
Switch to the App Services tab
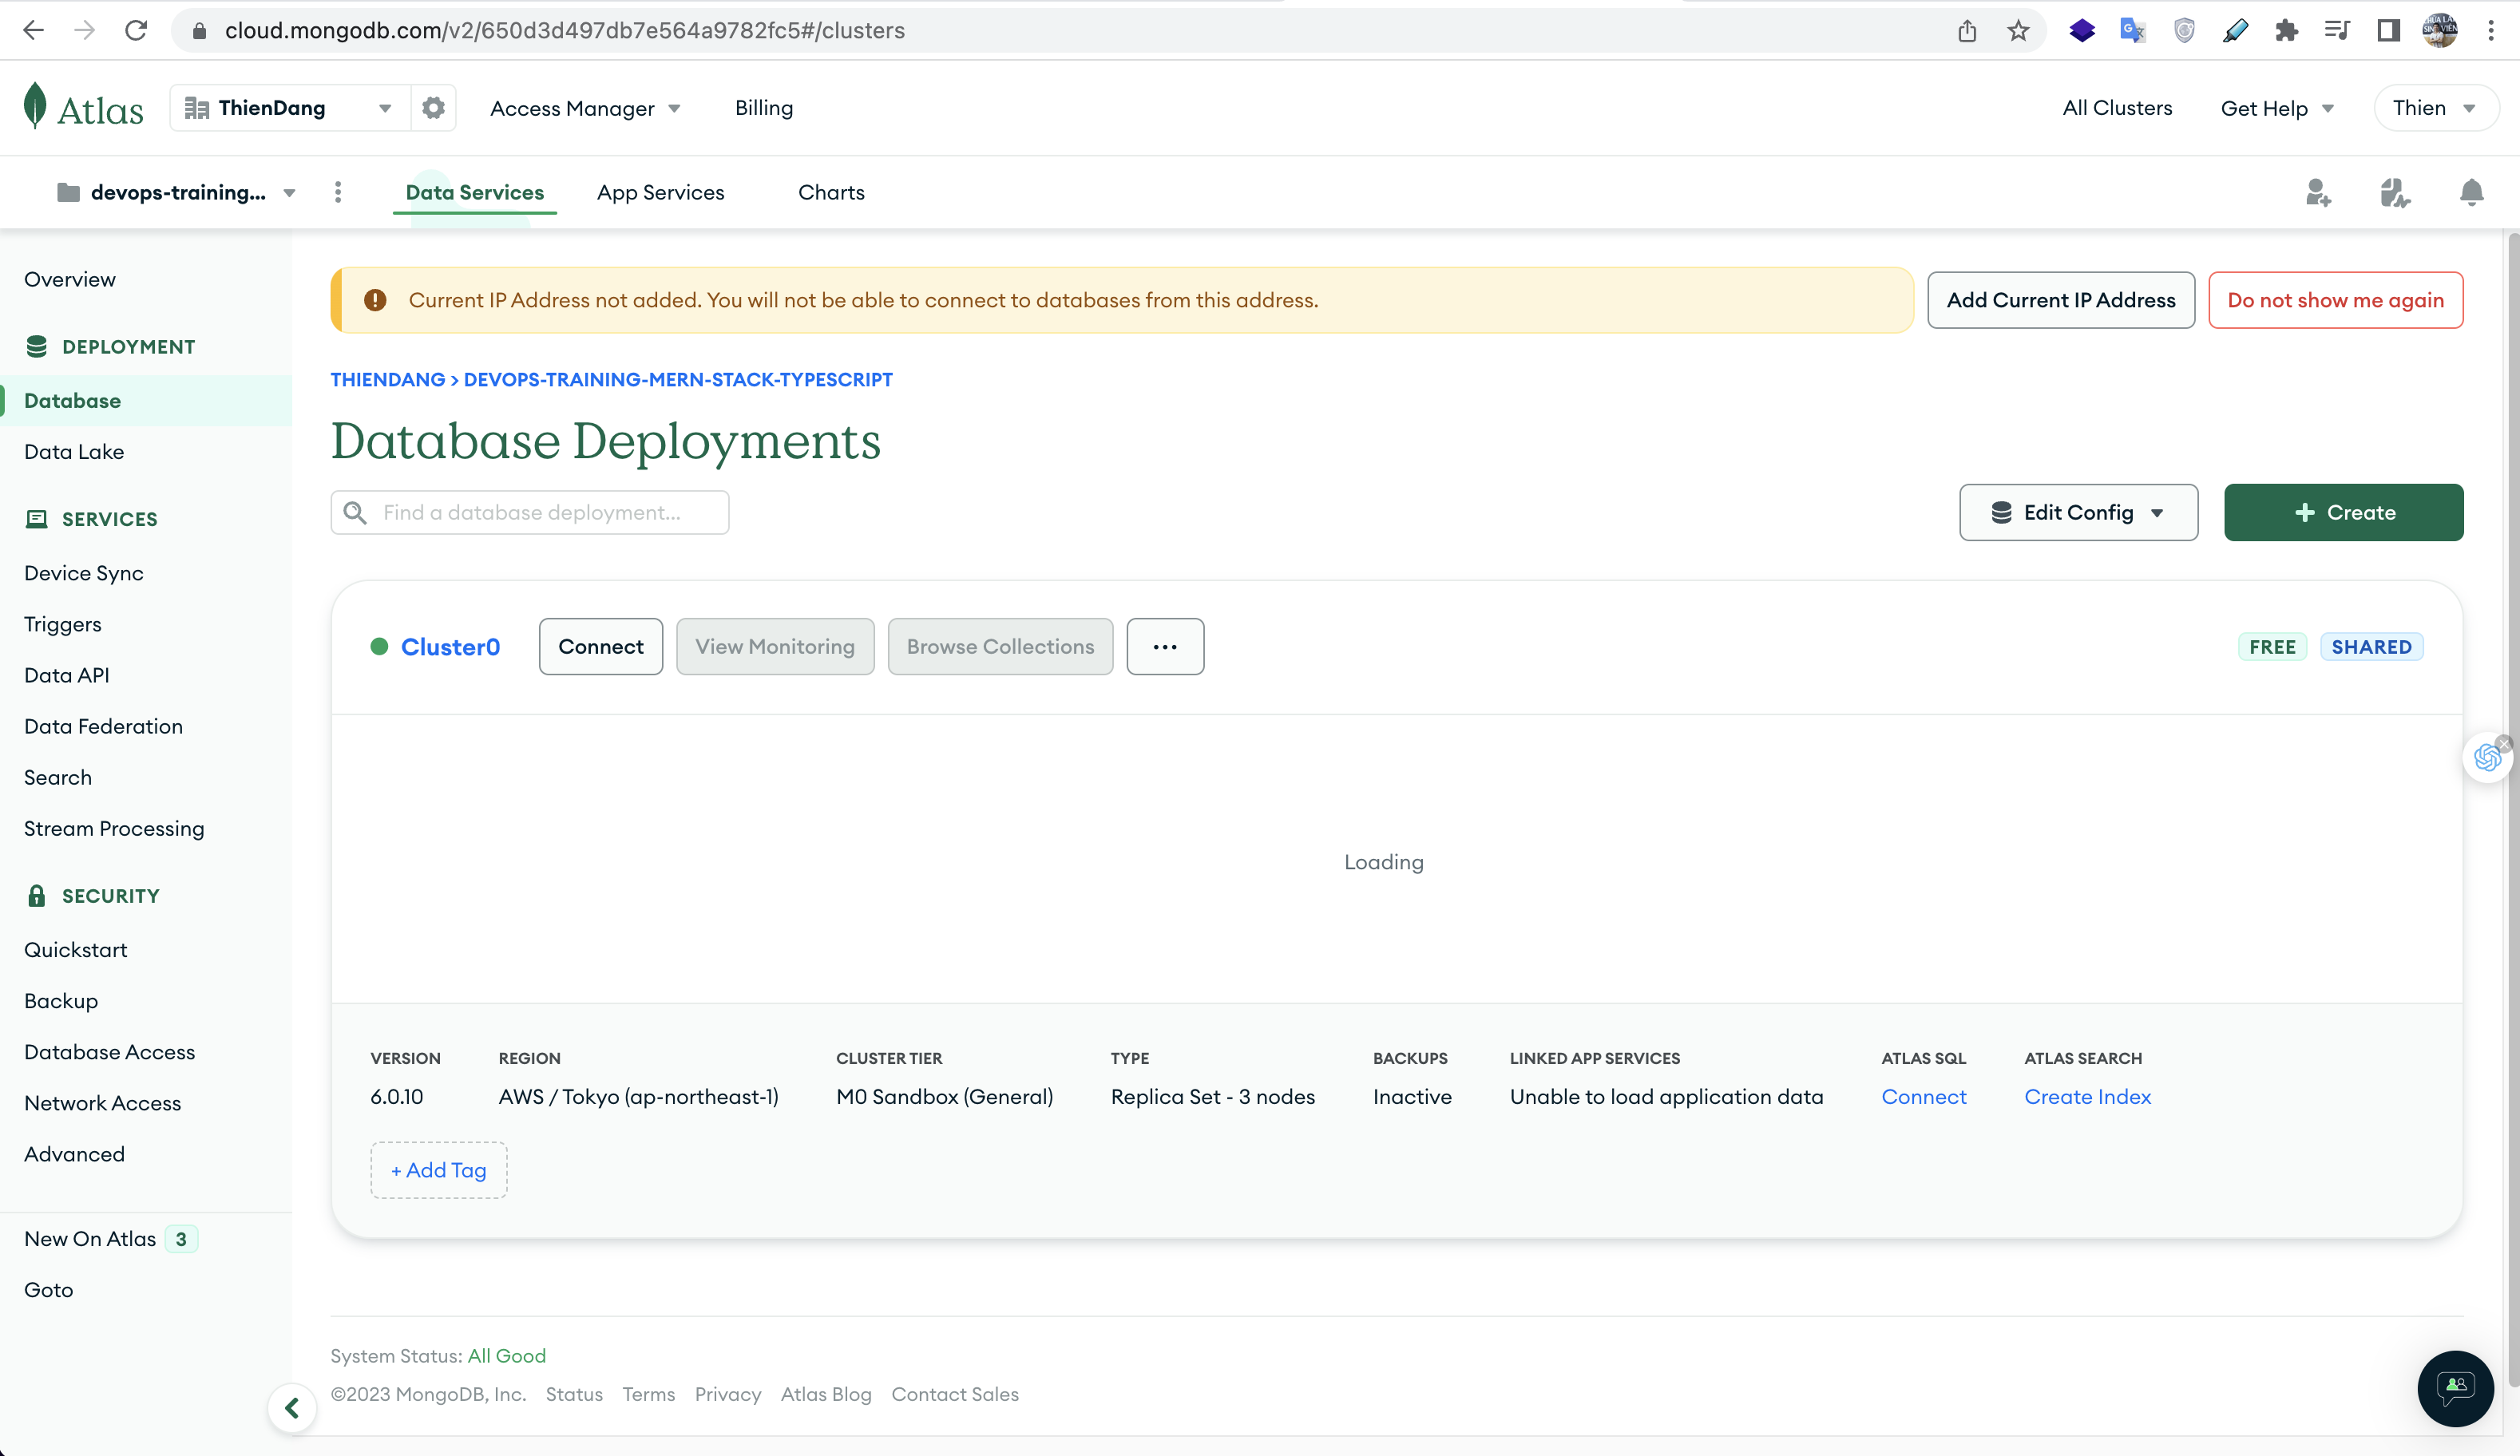point(660,192)
